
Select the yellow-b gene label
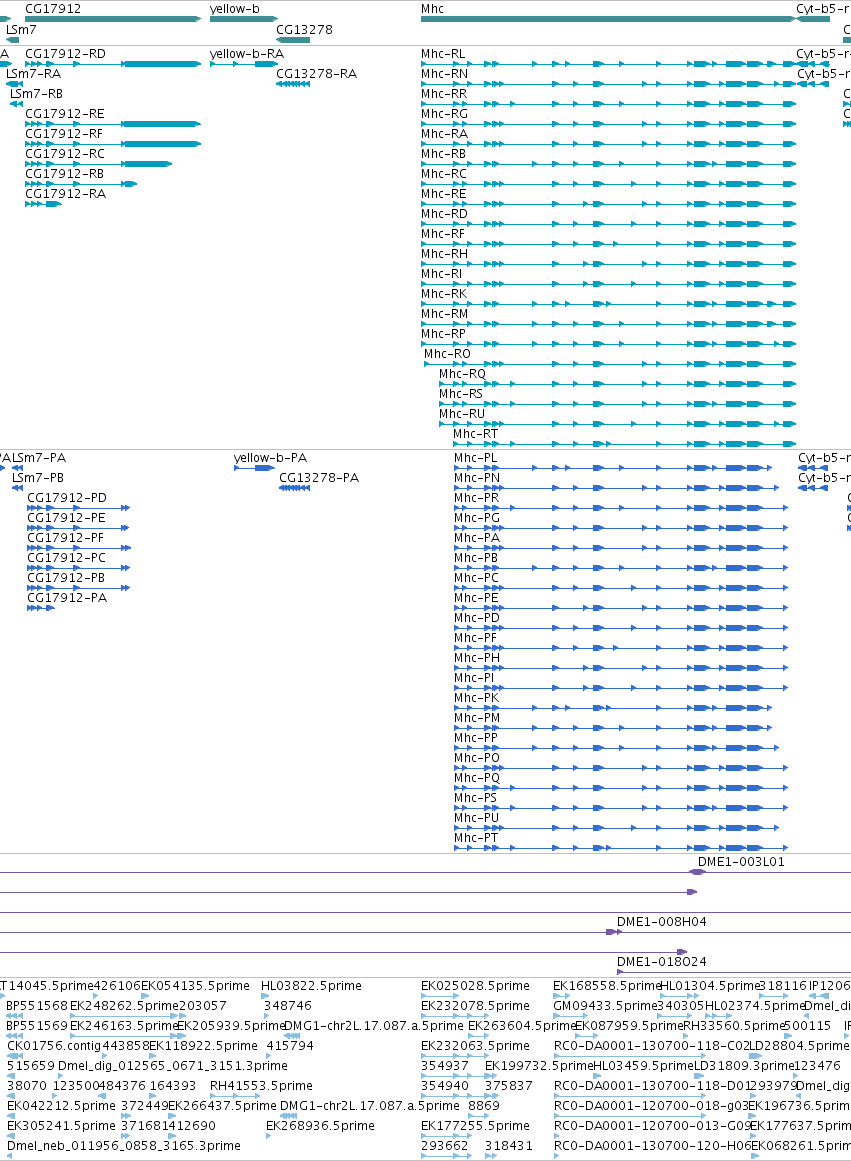[235, 9]
